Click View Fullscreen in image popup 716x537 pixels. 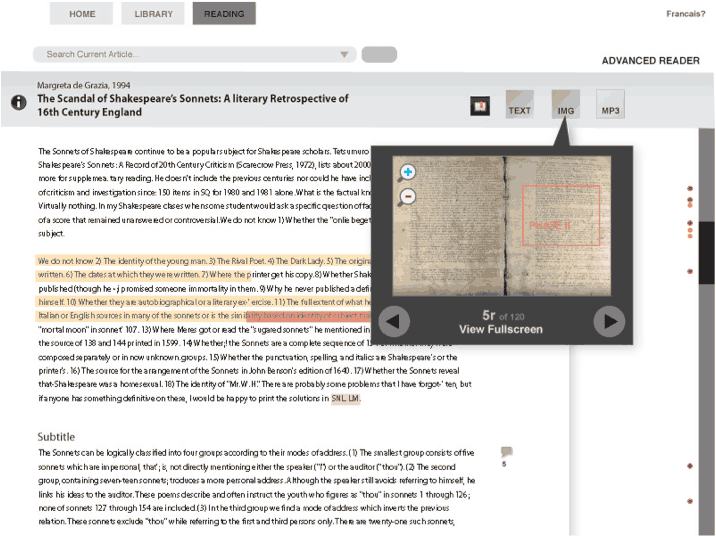[501, 329]
